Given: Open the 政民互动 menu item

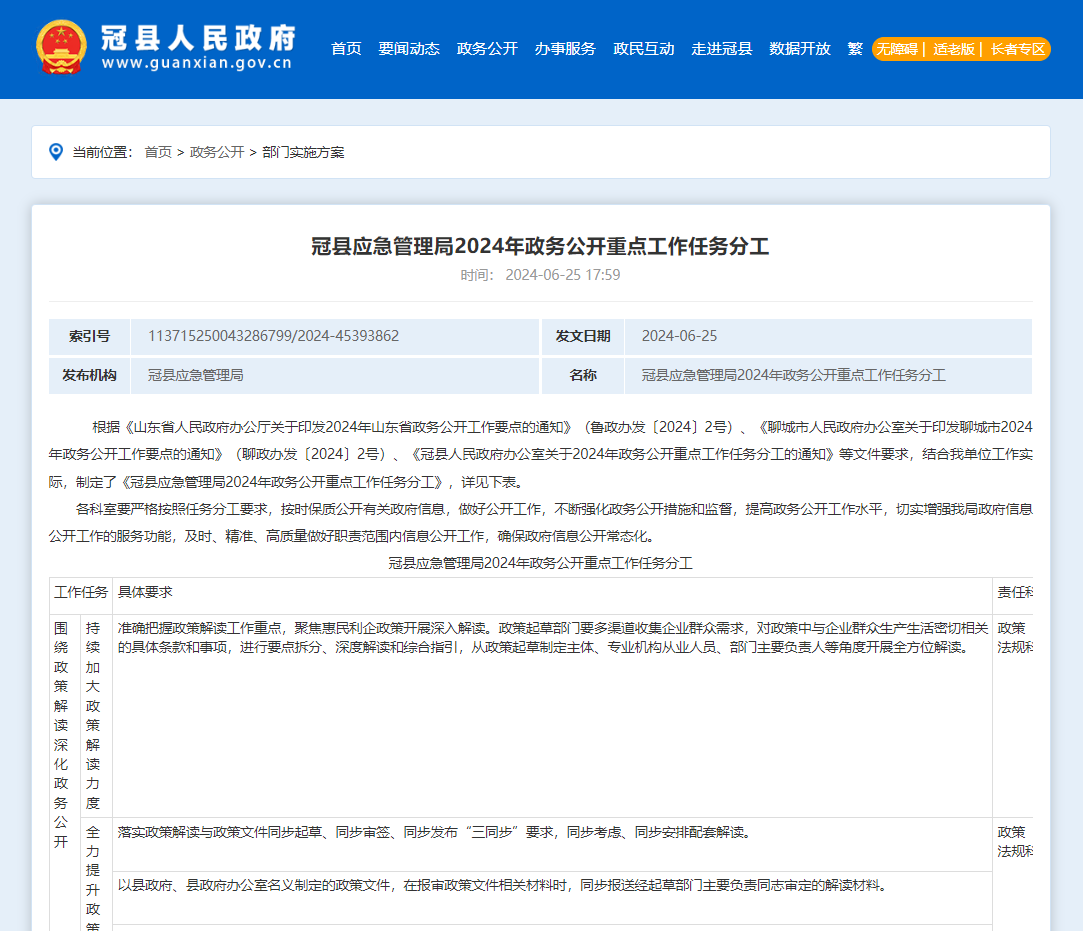Looking at the screenshot, I should pos(644,49).
